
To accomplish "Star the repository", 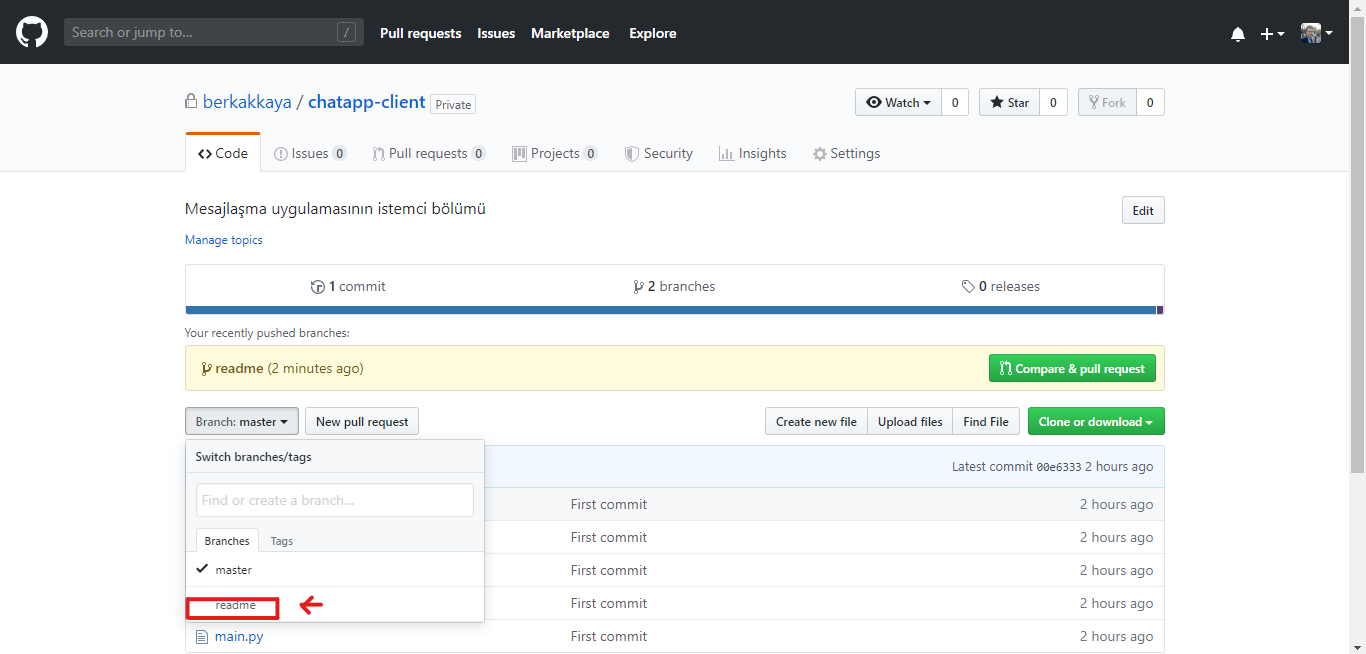I will point(1009,102).
